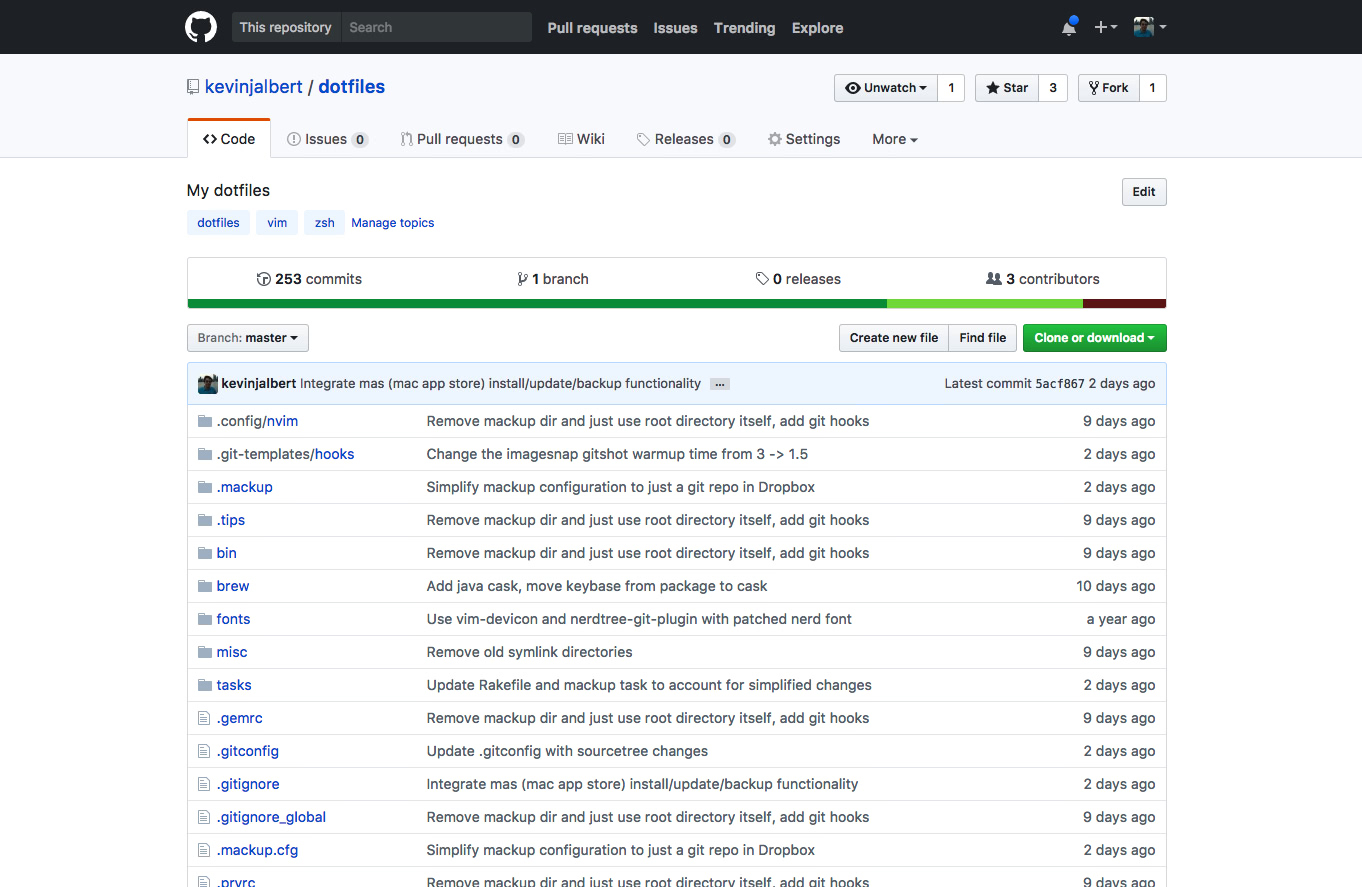Click the Find file button

point(983,338)
